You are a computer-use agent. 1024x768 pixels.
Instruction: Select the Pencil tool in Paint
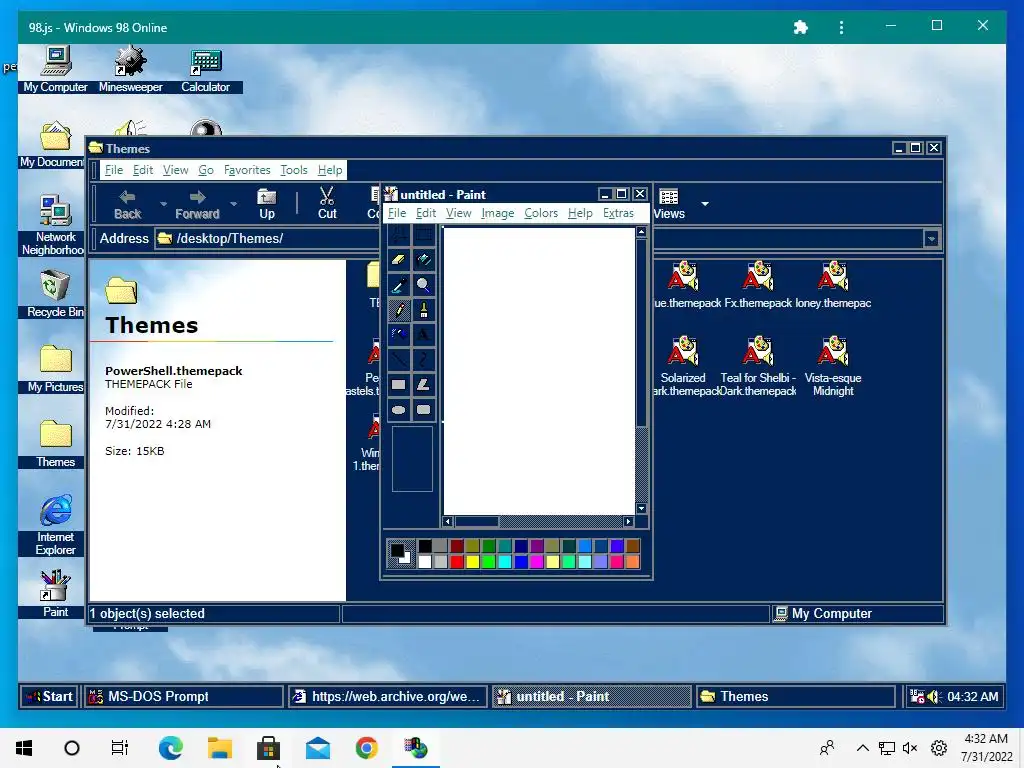pyautogui.click(x=398, y=310)
